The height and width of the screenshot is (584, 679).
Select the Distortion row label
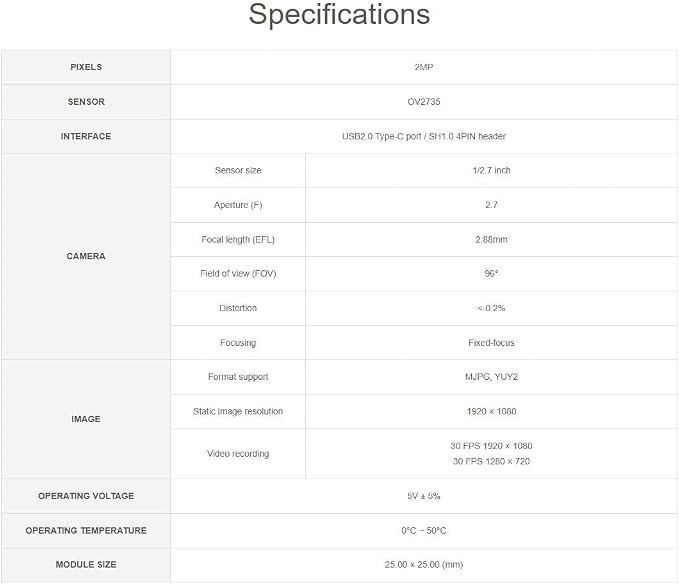(238, 308)
